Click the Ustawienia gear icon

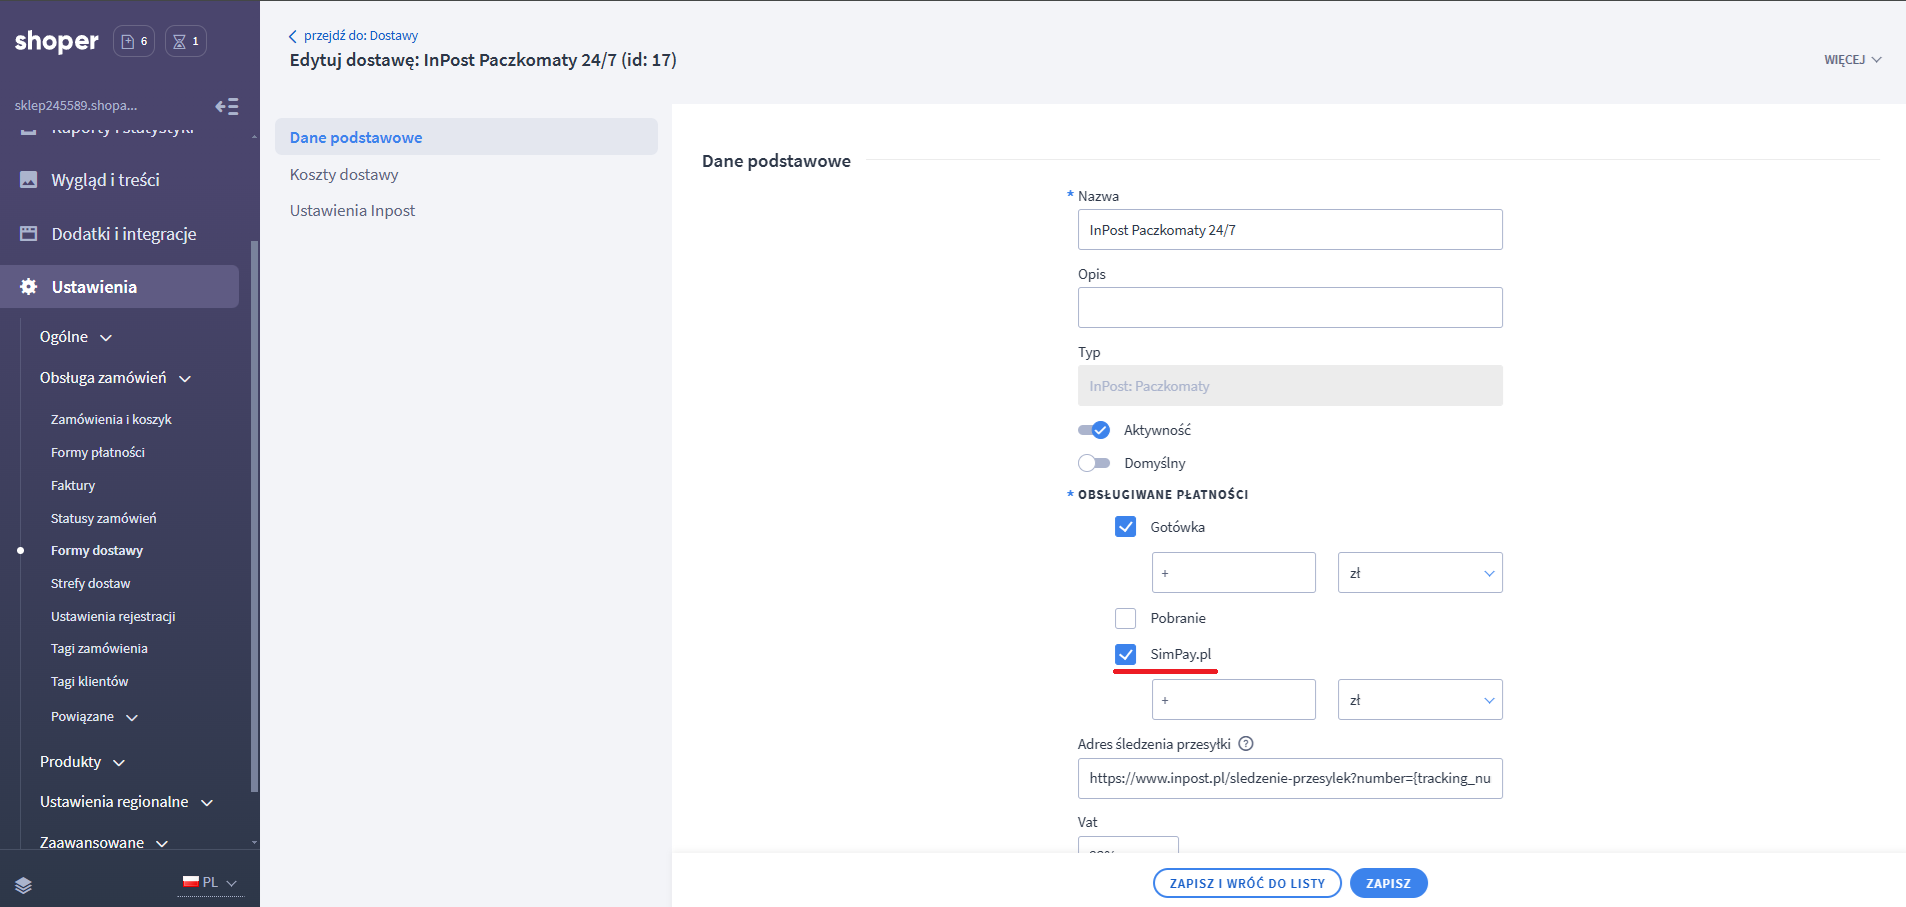[x=29, y=287]
